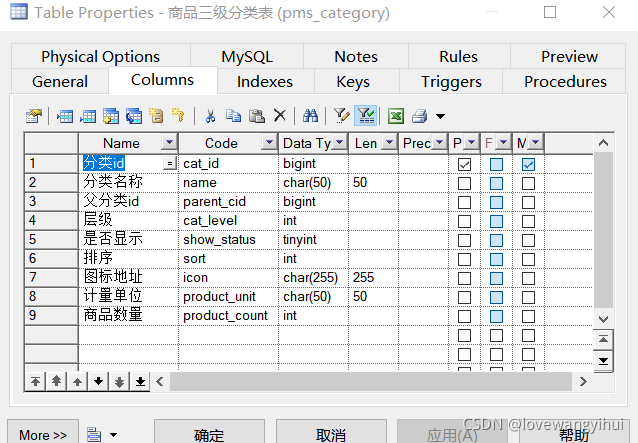Open Len column header filter dropdown
Image resolution: width=638 pixels, height=443 pixels.
click(x=389, y=142)
